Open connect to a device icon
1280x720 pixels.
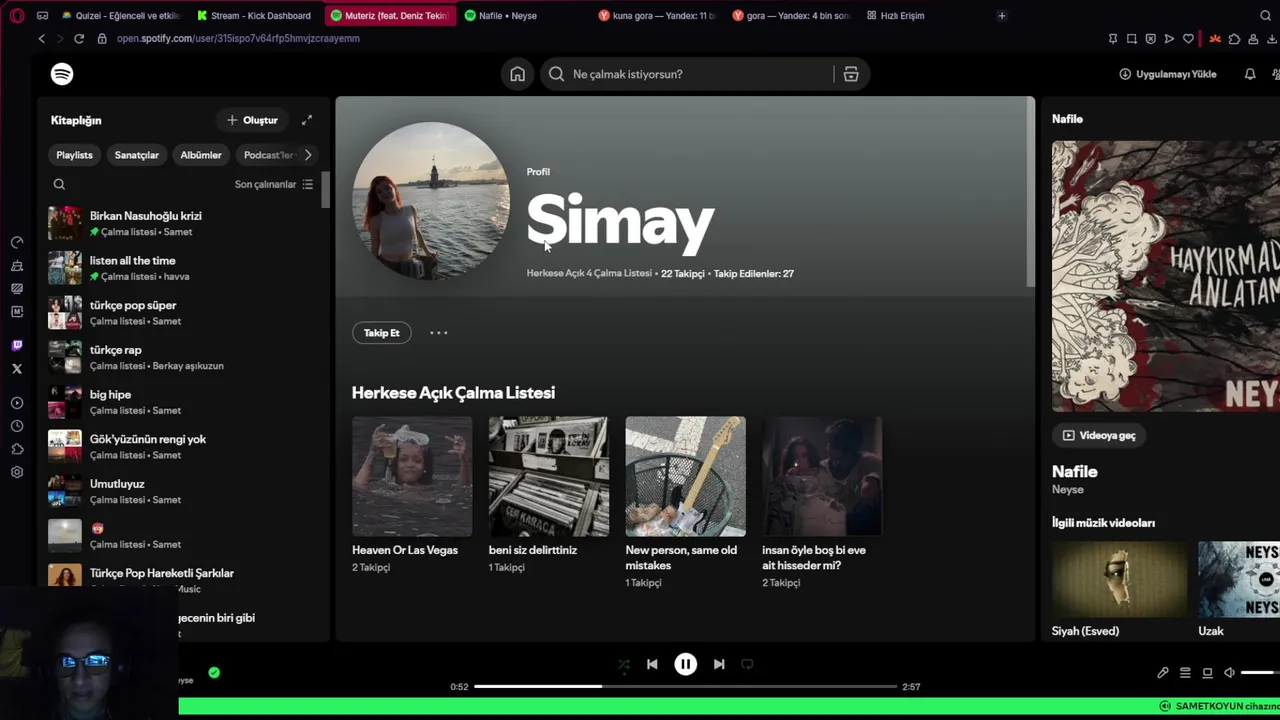tap(1207, 673)
